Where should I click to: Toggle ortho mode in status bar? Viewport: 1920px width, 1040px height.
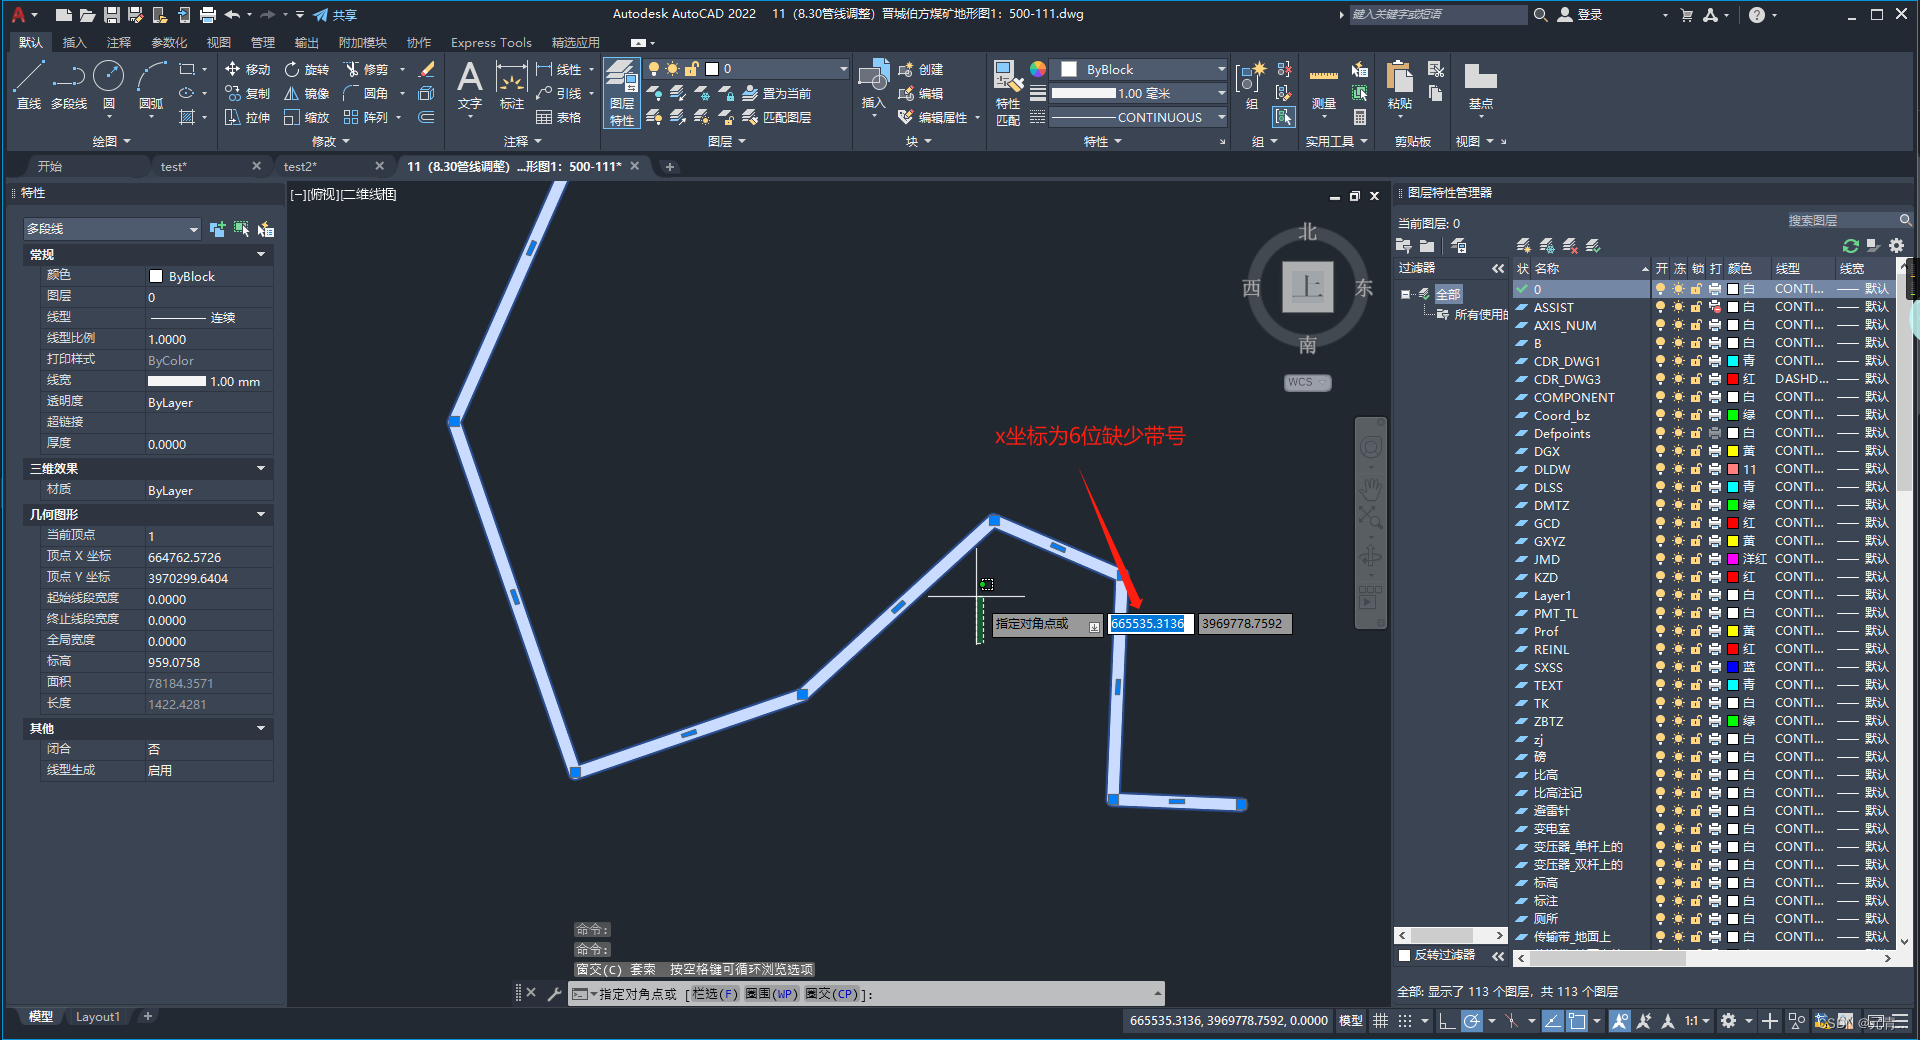[x=1446, y=1021]
